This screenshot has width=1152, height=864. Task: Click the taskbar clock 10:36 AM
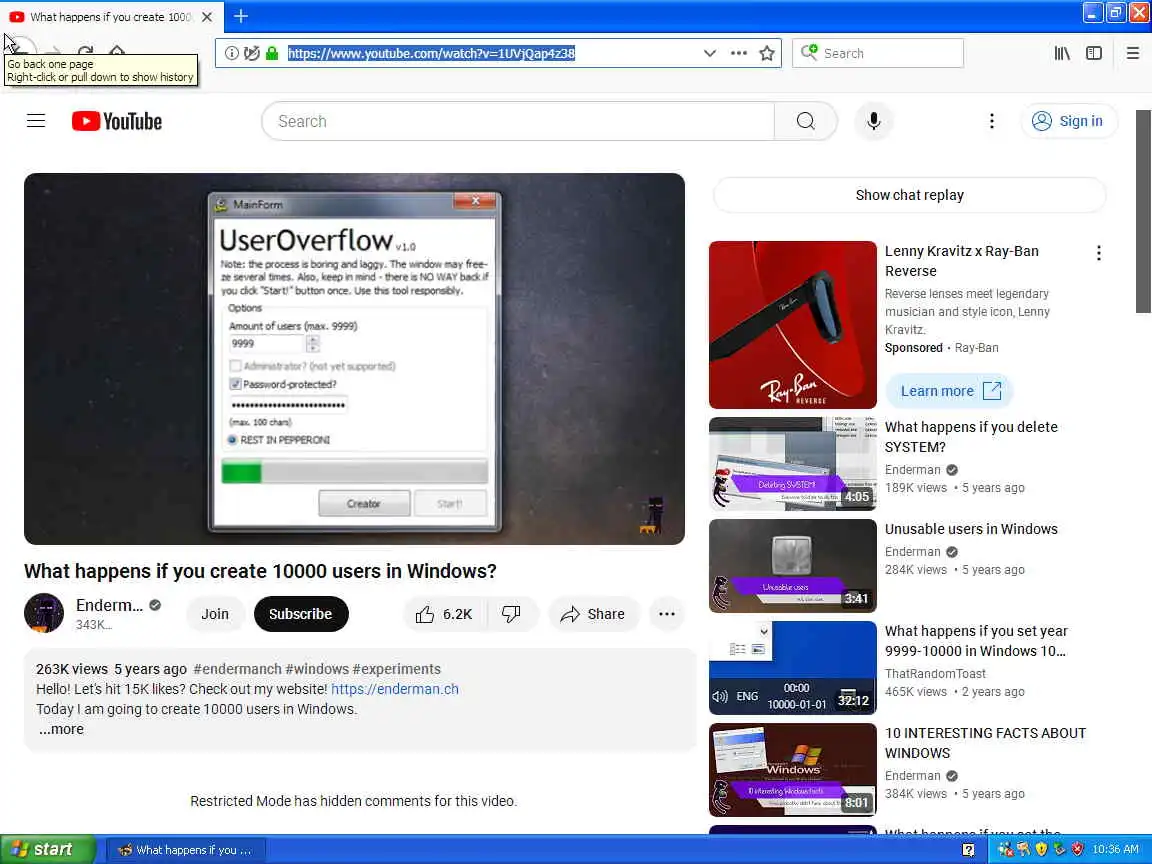pyautogui.click(x=1115, y=850)
